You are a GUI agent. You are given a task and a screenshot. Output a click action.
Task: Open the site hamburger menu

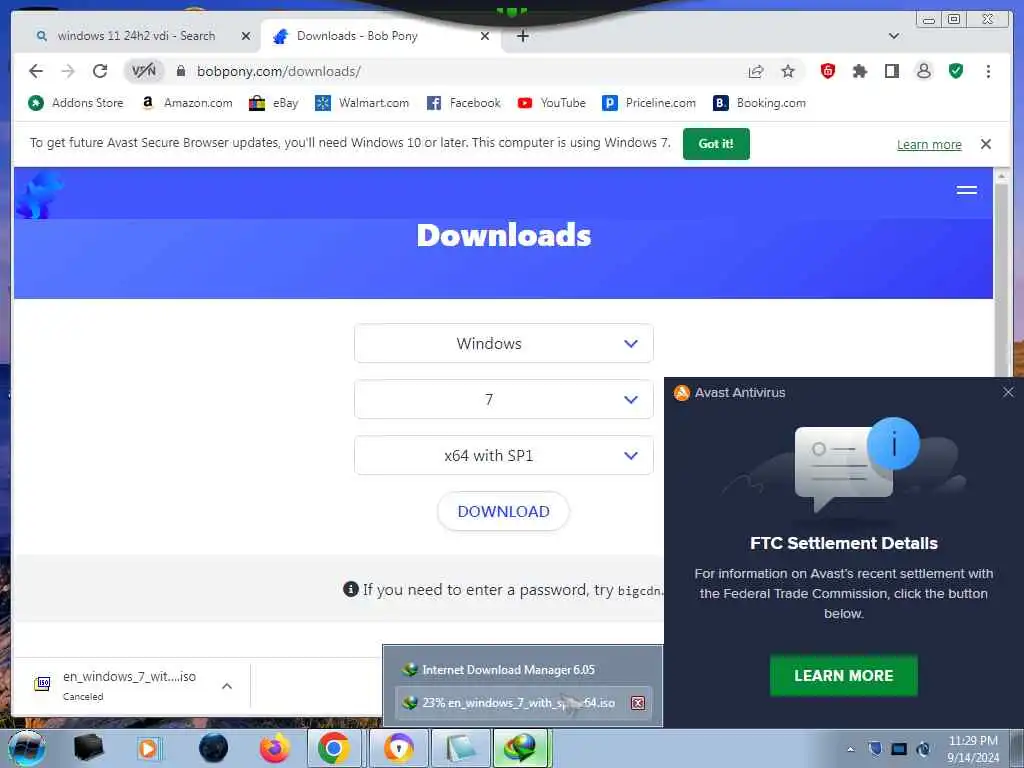(x=967, y=190)
